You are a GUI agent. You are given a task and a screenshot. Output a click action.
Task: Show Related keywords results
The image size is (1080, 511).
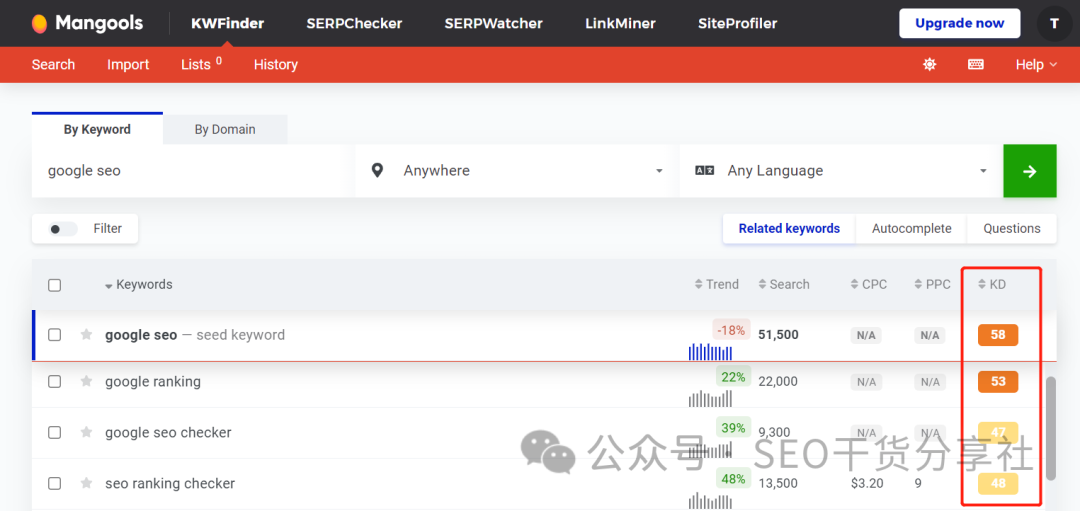click(789, 229)
